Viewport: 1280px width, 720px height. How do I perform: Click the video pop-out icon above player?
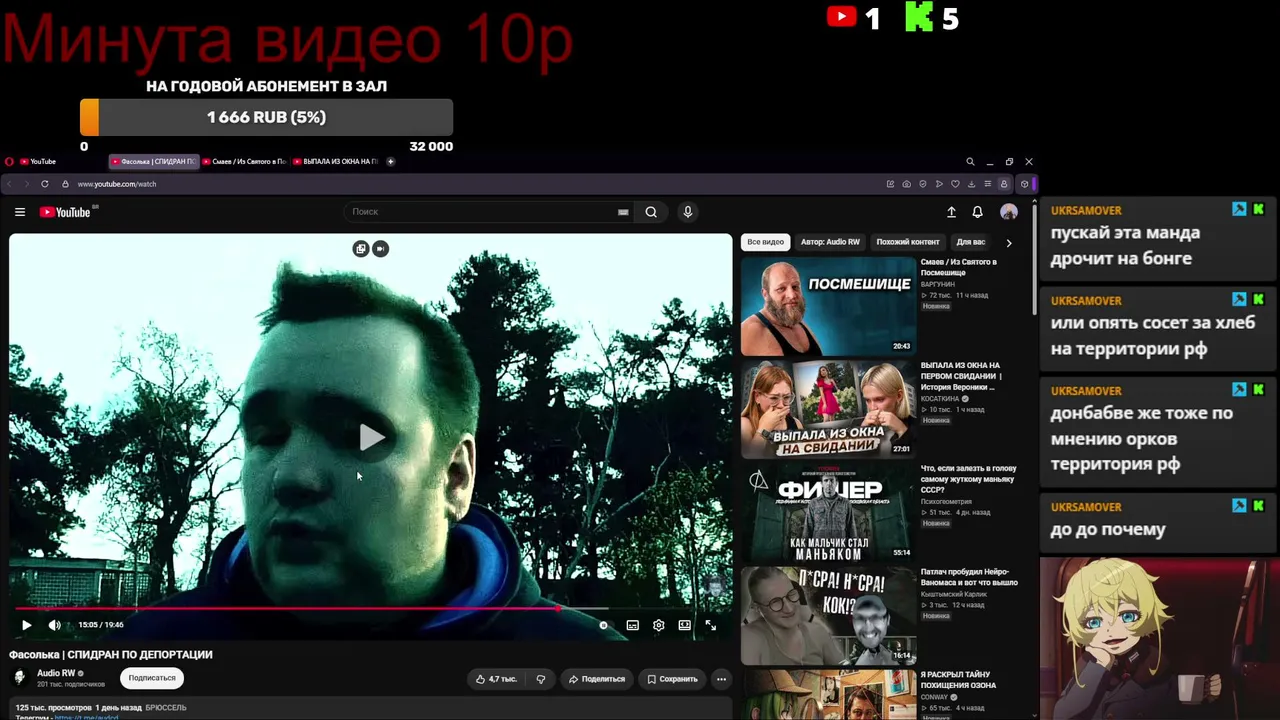pyautogui.click(x=361, y=249)
